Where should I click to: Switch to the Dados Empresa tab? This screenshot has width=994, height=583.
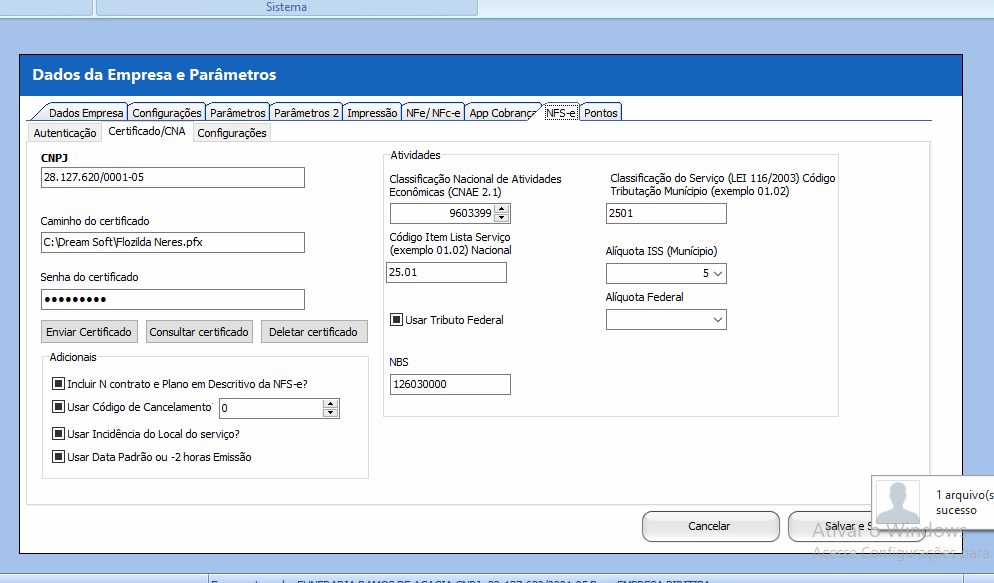[x=85, y=113]
